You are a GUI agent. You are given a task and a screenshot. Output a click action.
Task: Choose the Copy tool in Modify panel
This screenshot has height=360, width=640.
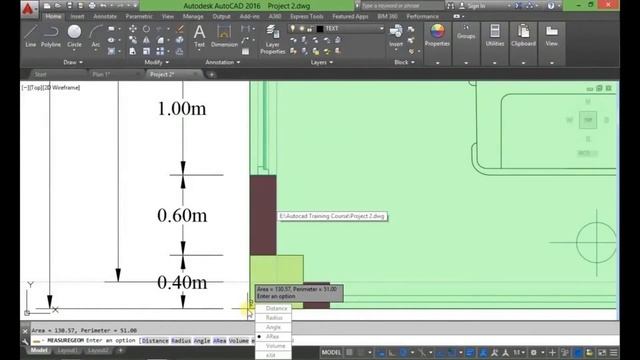[x=133, y=40]
